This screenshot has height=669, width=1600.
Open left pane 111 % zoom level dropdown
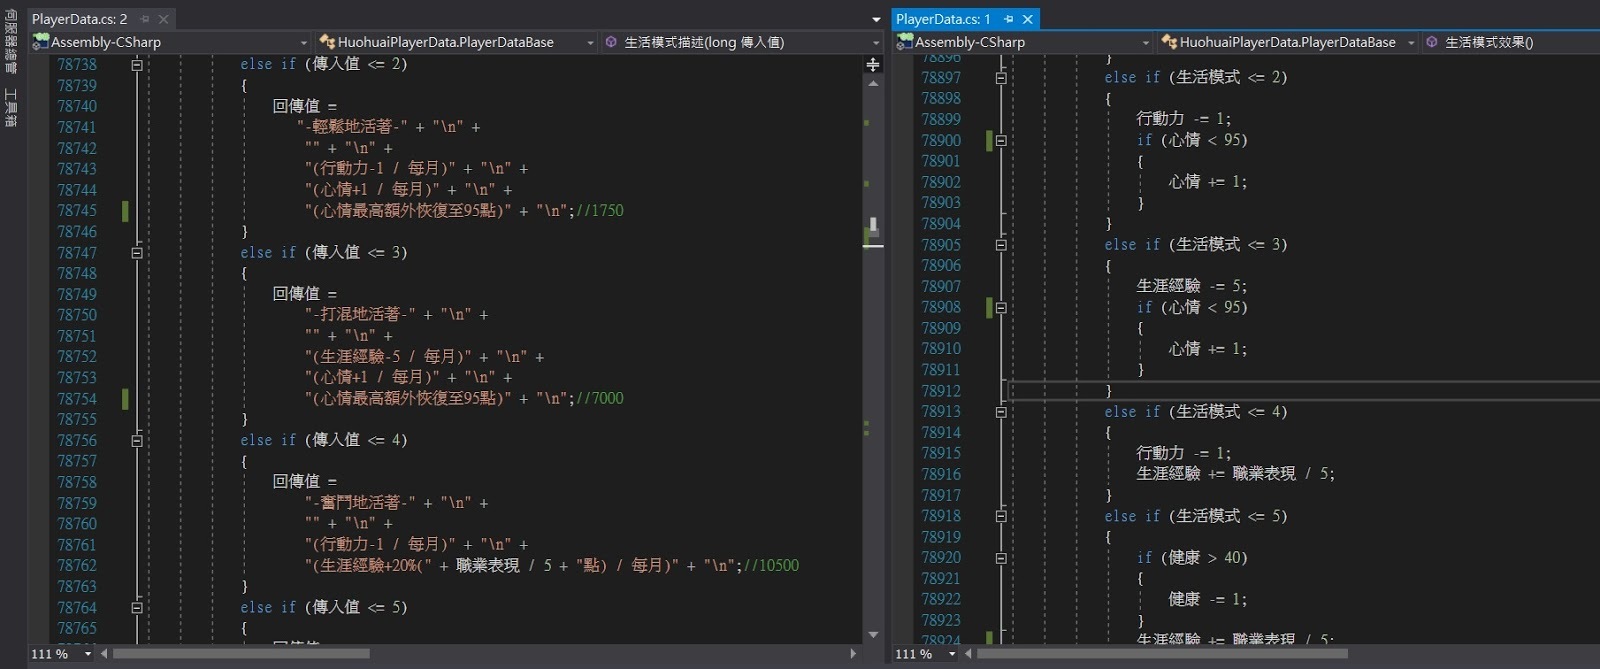[88, 654]
